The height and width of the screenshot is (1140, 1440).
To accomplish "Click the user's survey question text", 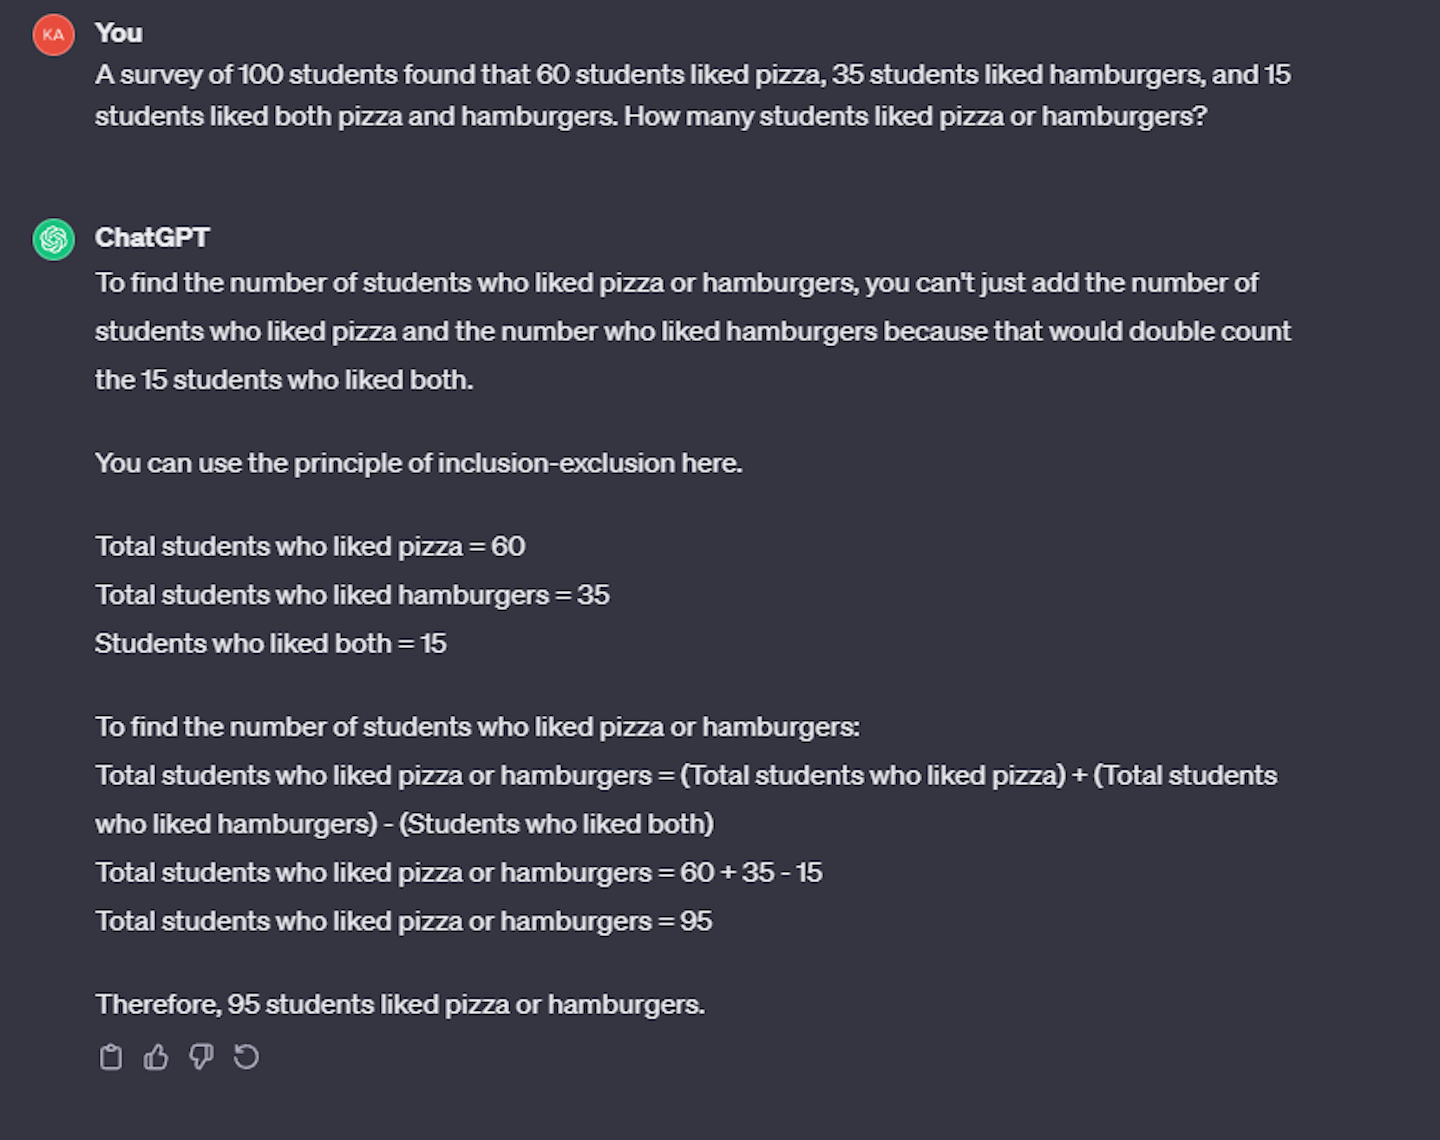I will pyautogui.click(x=692, y=95).
